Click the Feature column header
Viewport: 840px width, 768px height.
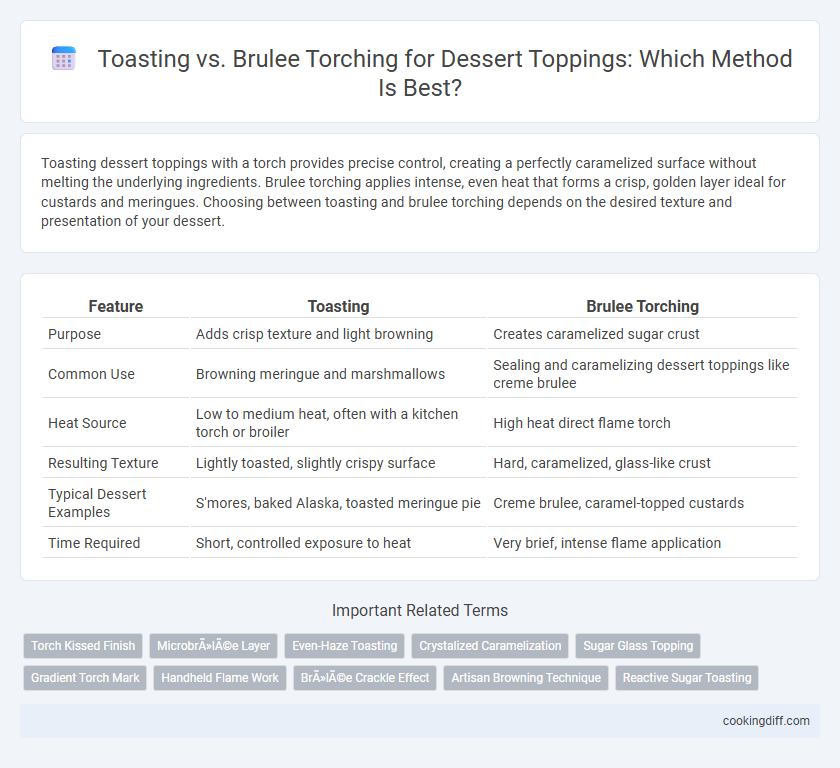point(116,306)
